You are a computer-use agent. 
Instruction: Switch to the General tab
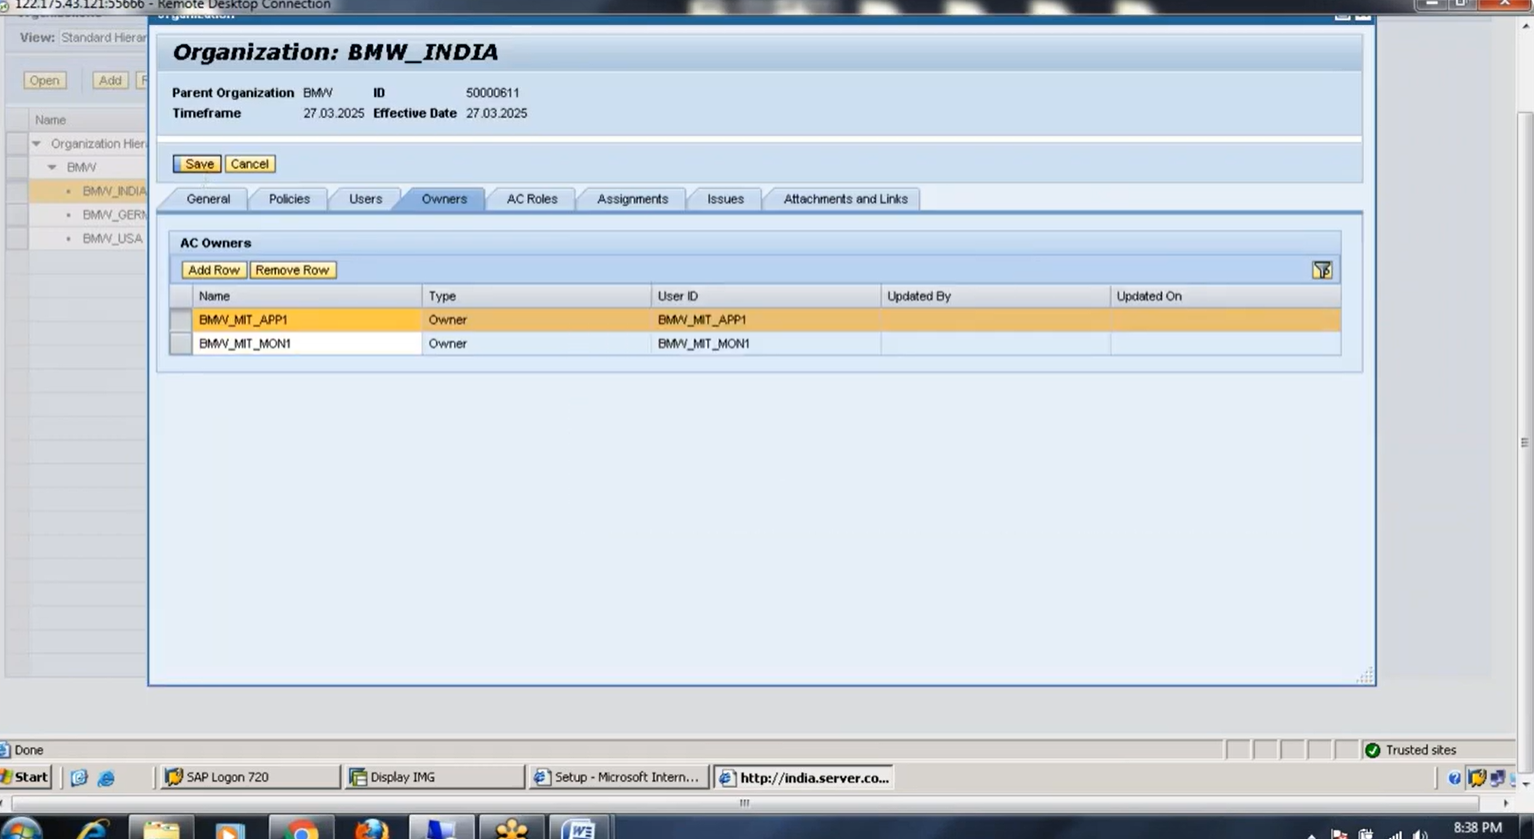pos(208,199)
